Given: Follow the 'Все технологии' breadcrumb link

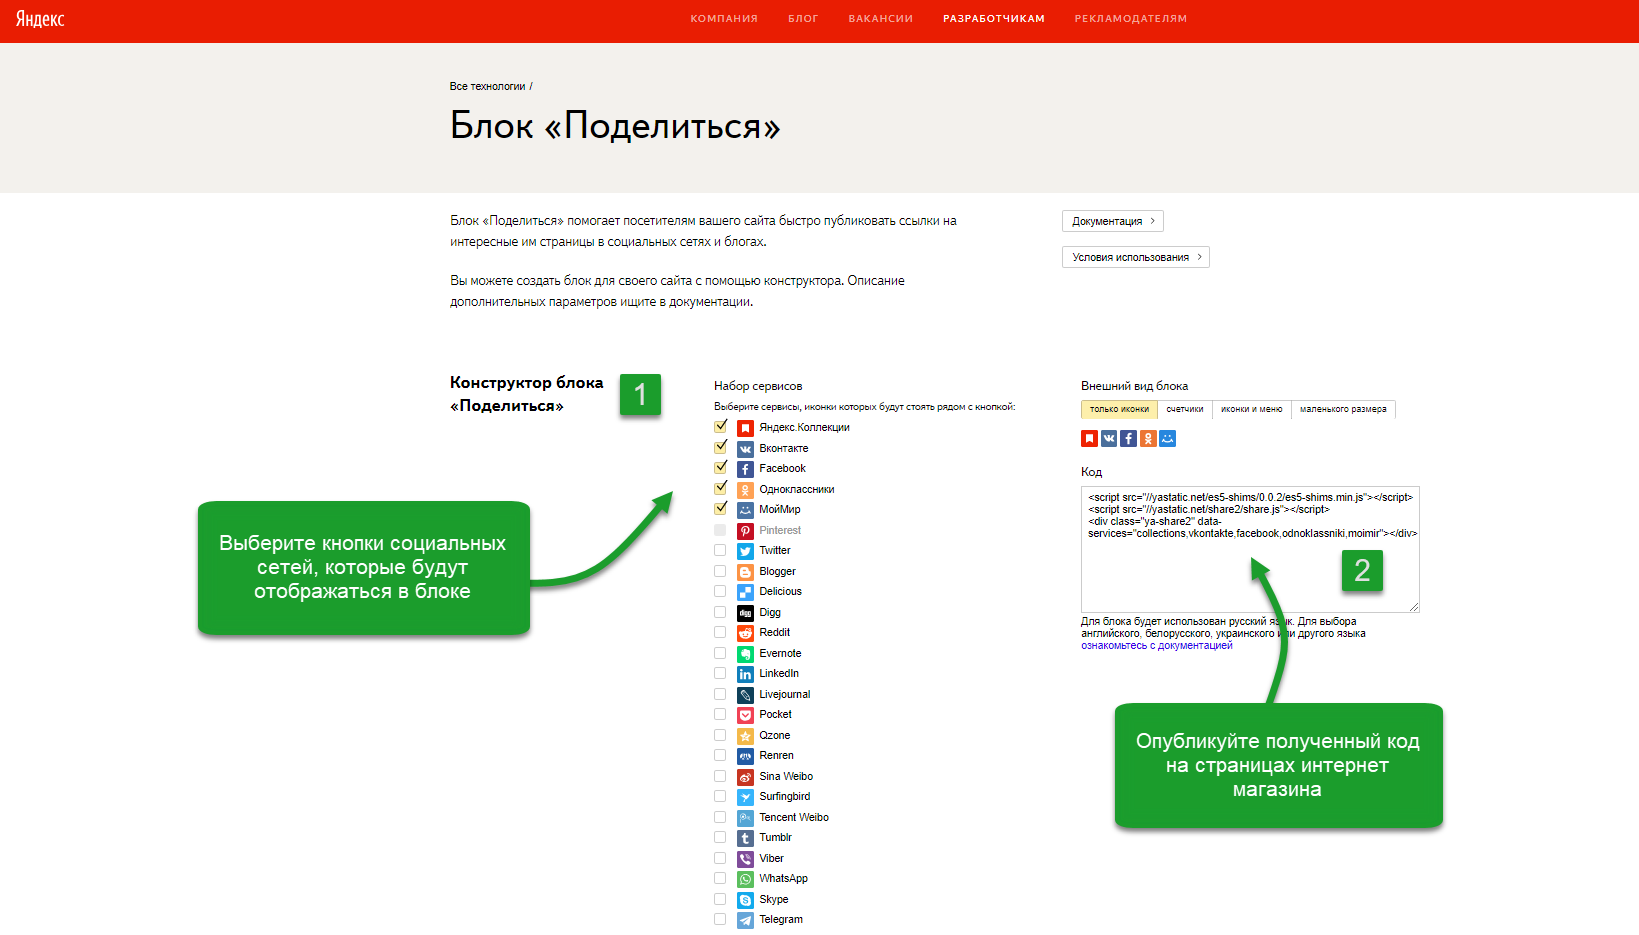Looking at the screenshot, I should (487, 86).
